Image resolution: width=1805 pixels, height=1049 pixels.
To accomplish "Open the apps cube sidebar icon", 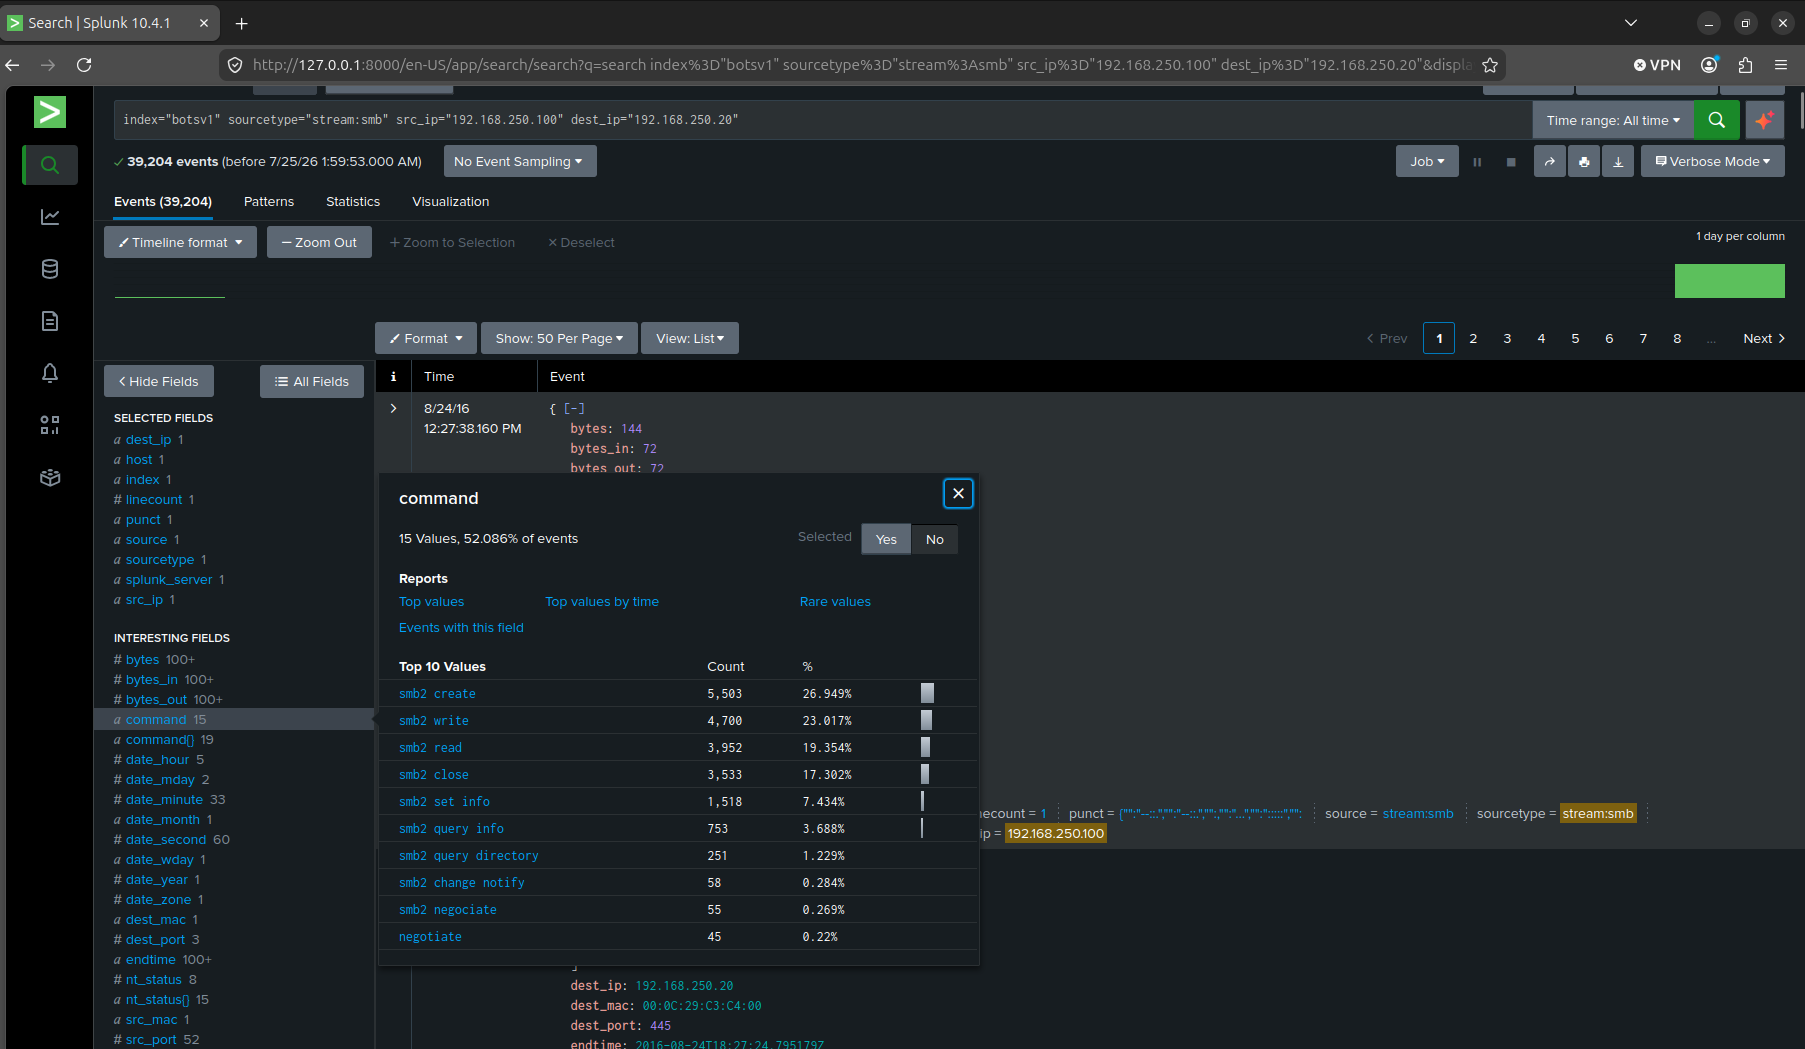I will coord(50,478).
